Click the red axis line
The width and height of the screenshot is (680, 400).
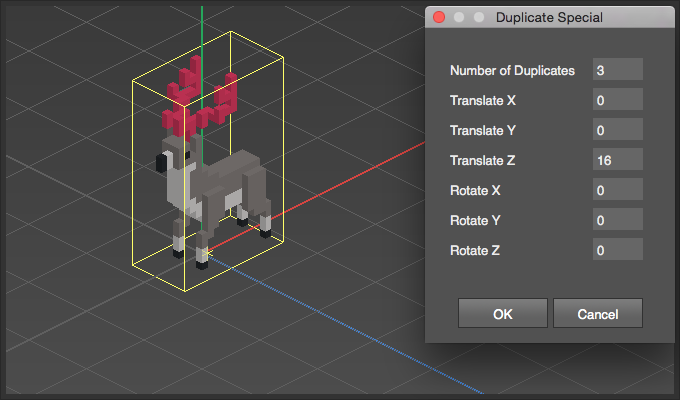(350, 180)
